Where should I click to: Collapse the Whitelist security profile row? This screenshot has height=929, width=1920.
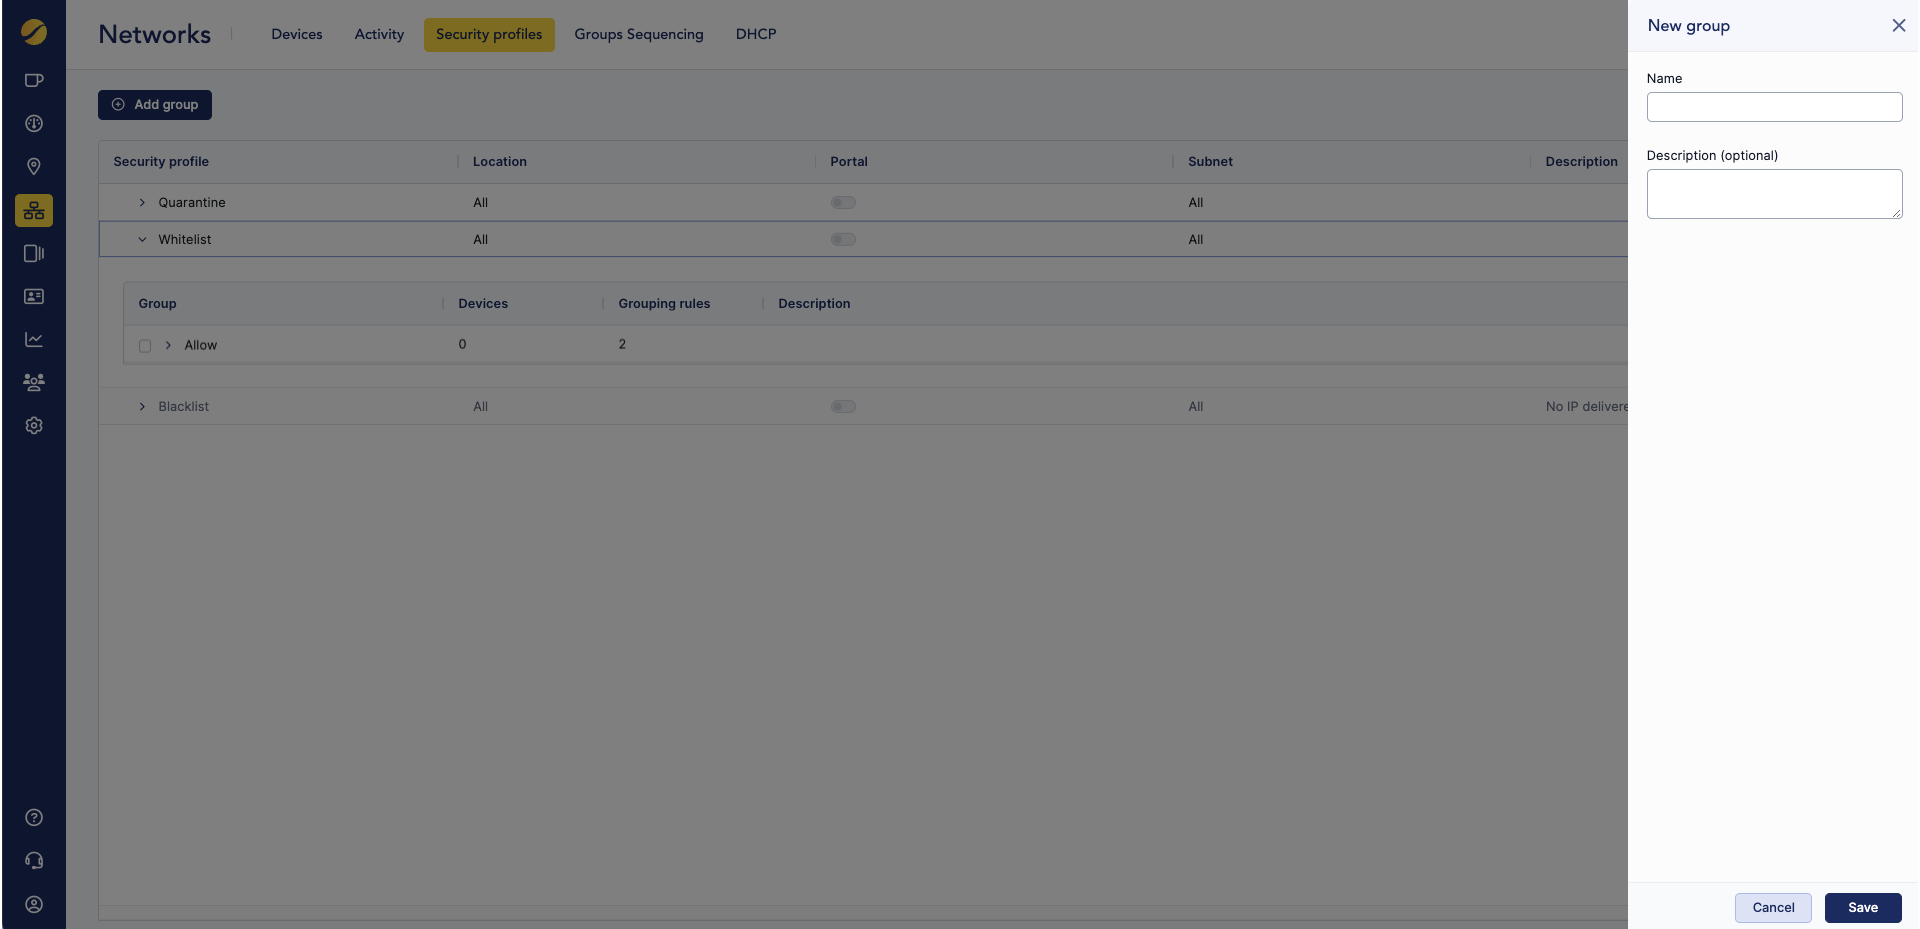142,240
